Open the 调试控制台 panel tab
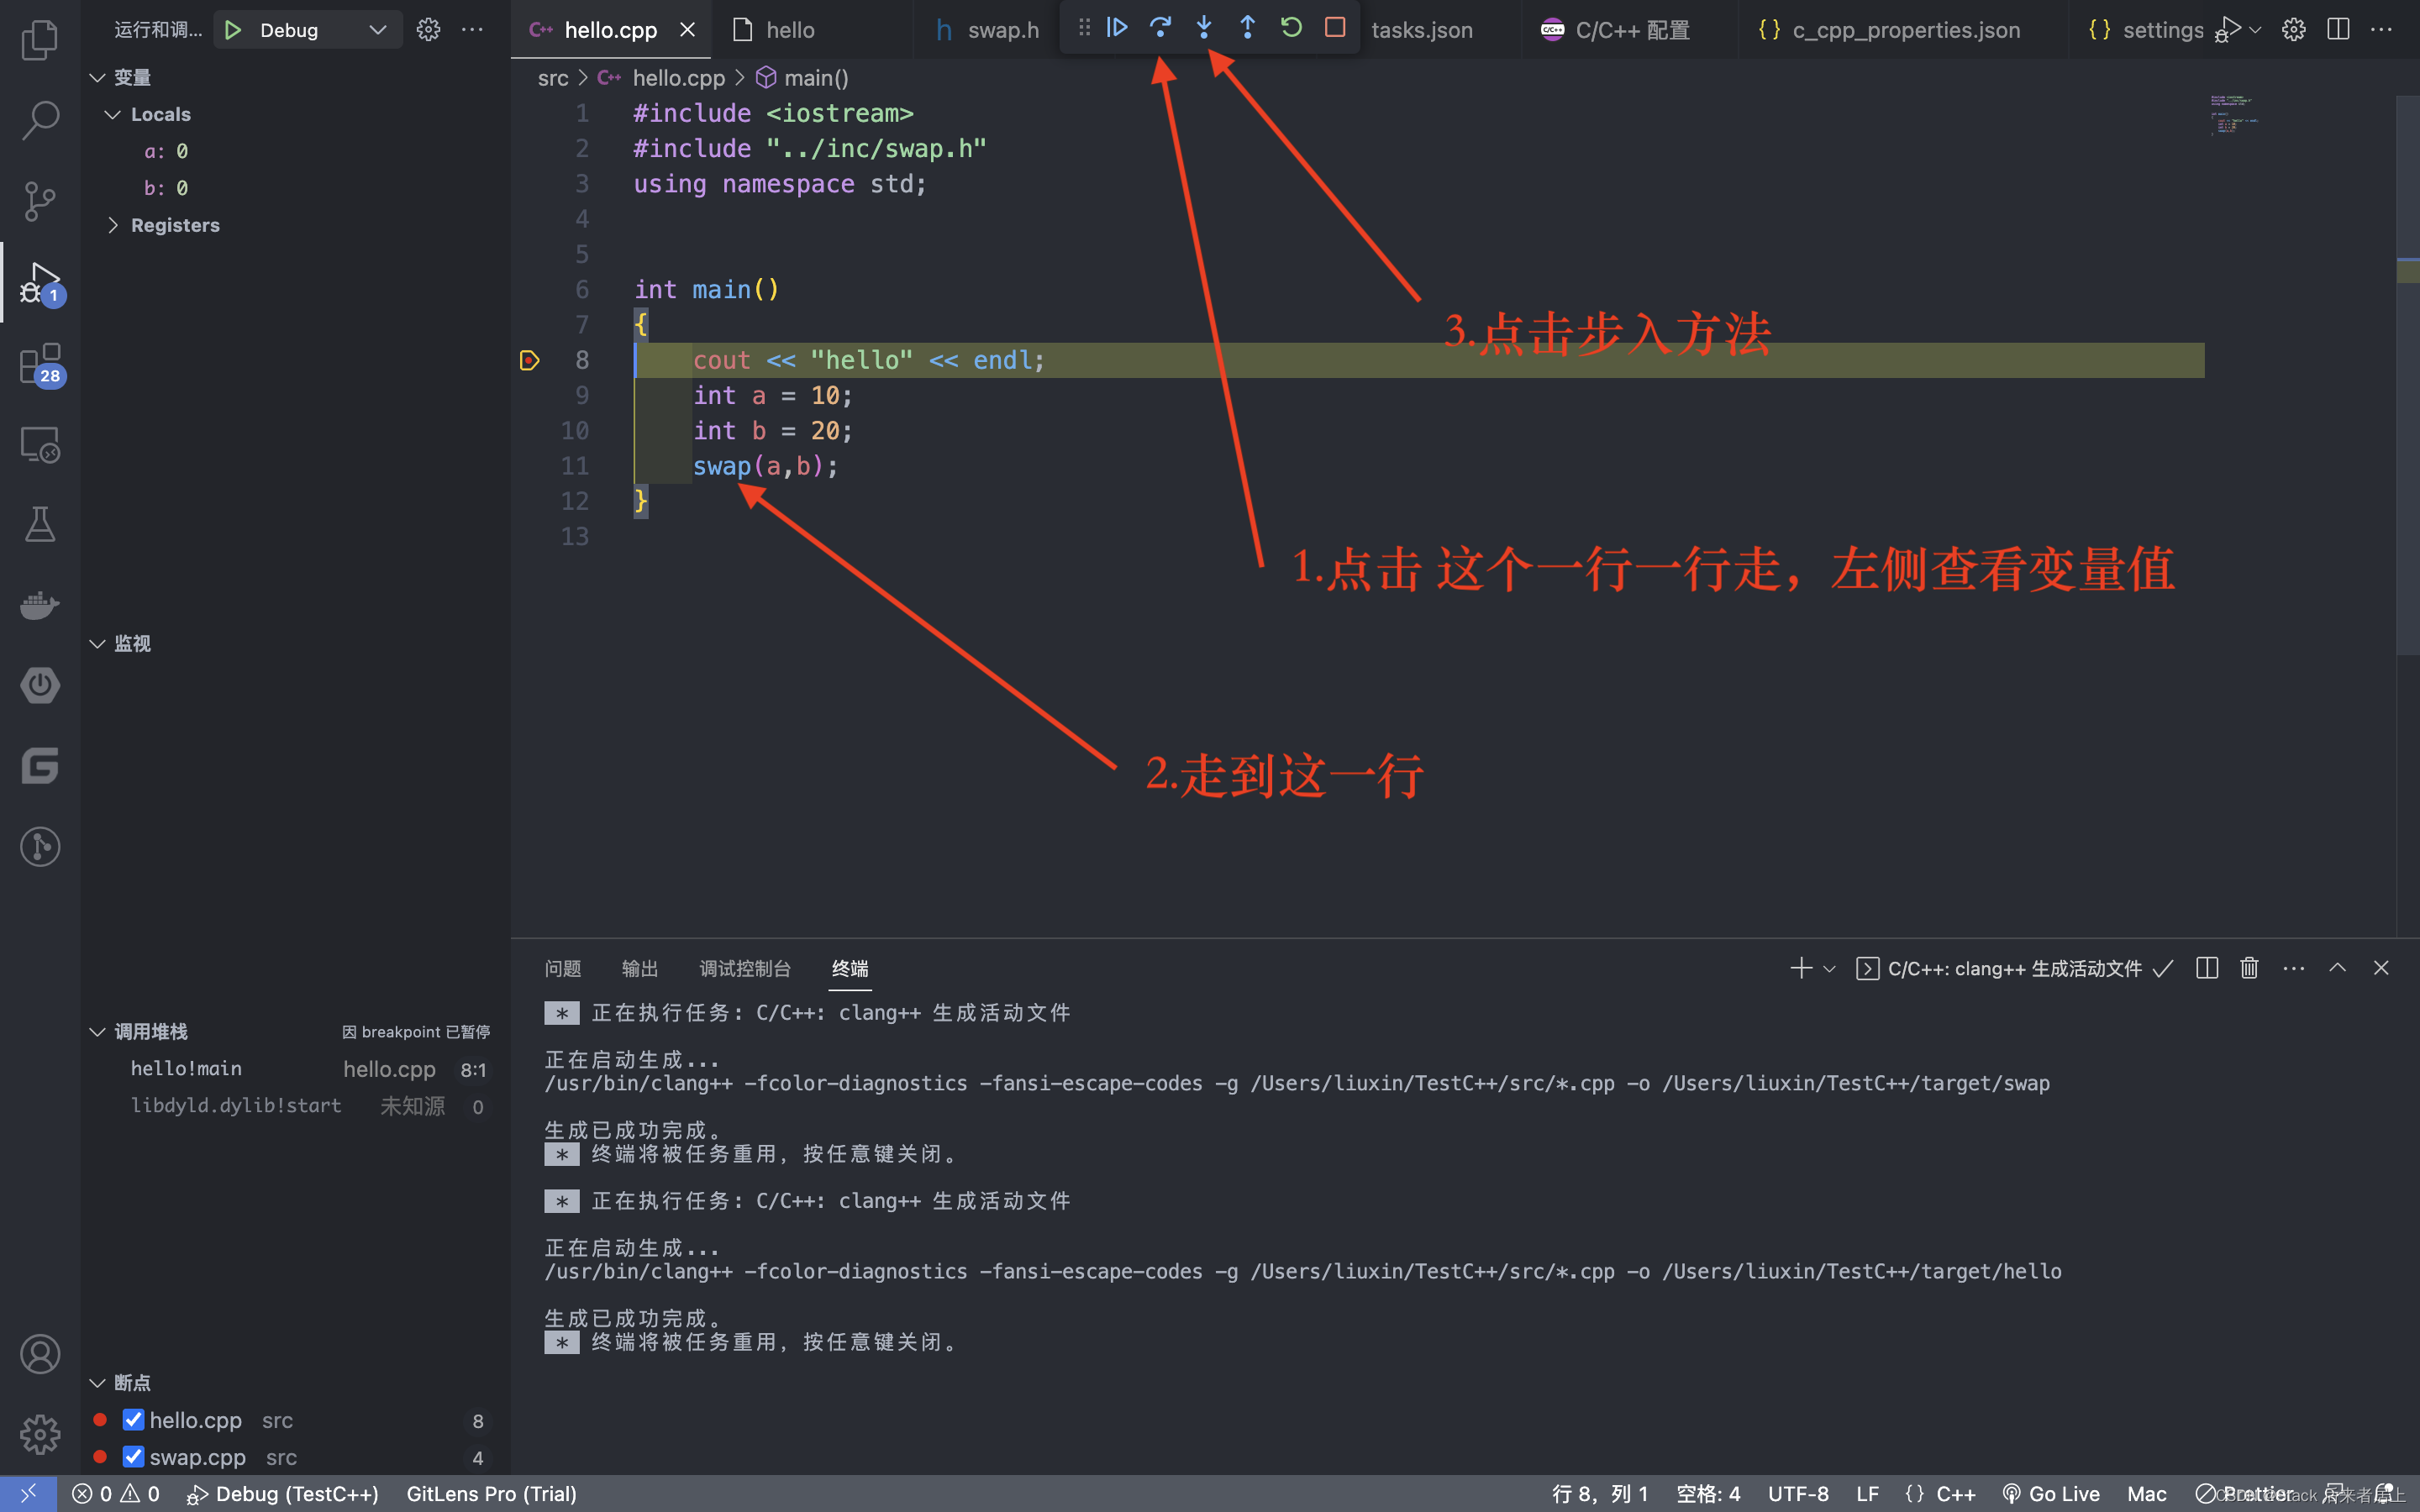 point(744,968)
